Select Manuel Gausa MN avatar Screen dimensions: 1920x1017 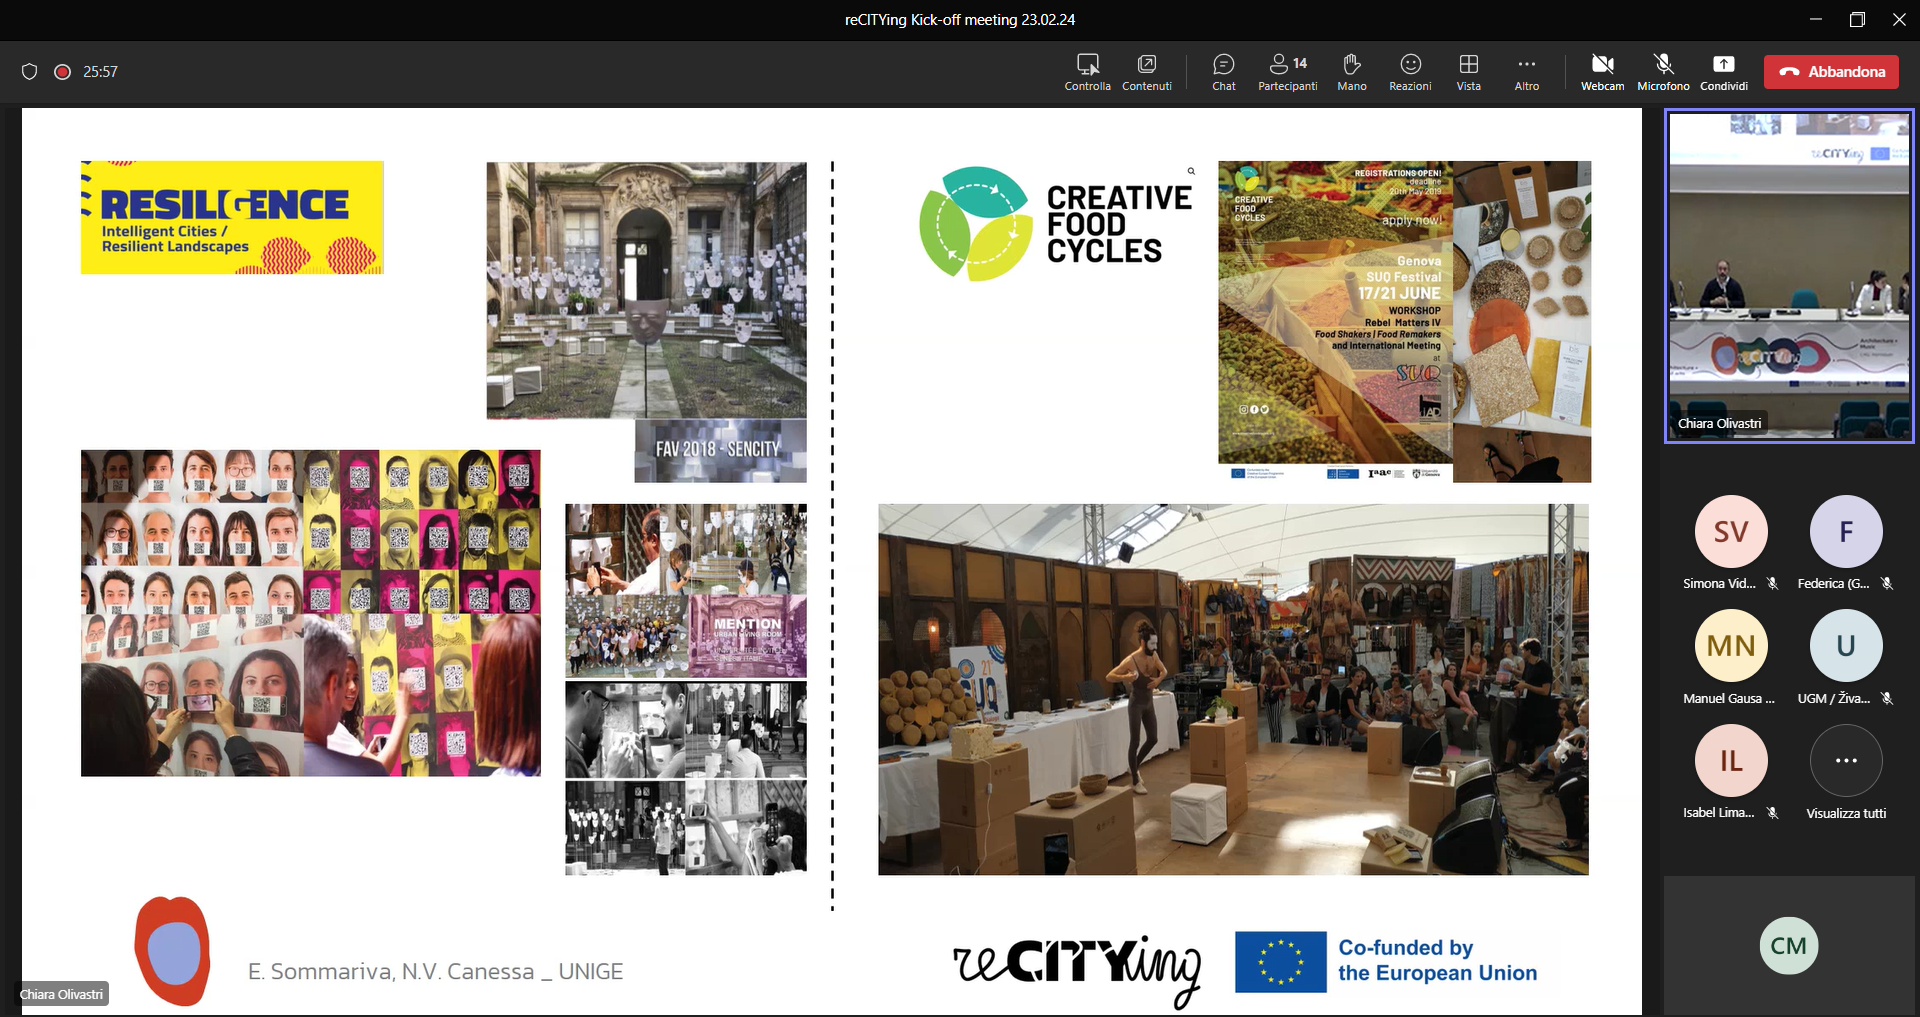coord(1730,646)
